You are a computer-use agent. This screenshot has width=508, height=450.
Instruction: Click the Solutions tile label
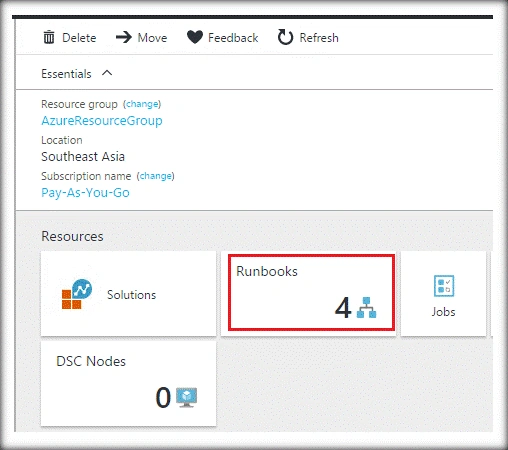[x=131, y=295]
